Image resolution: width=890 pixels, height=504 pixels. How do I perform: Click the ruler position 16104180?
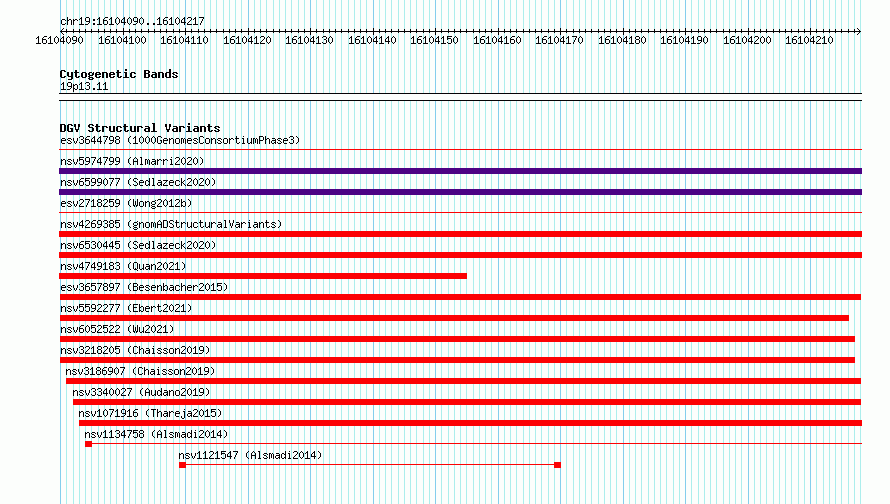[622, 40]
